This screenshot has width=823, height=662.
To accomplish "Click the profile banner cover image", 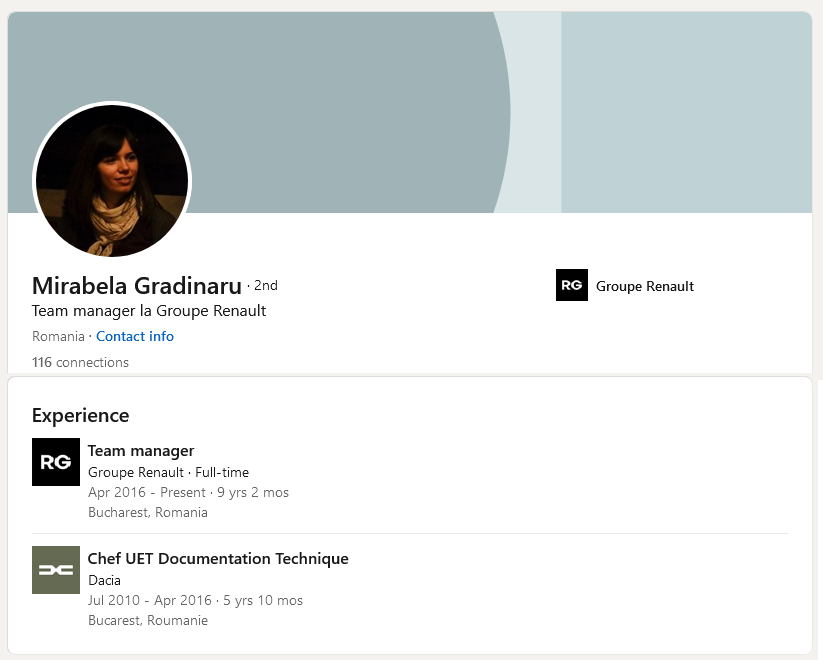I will click(409, 112).
